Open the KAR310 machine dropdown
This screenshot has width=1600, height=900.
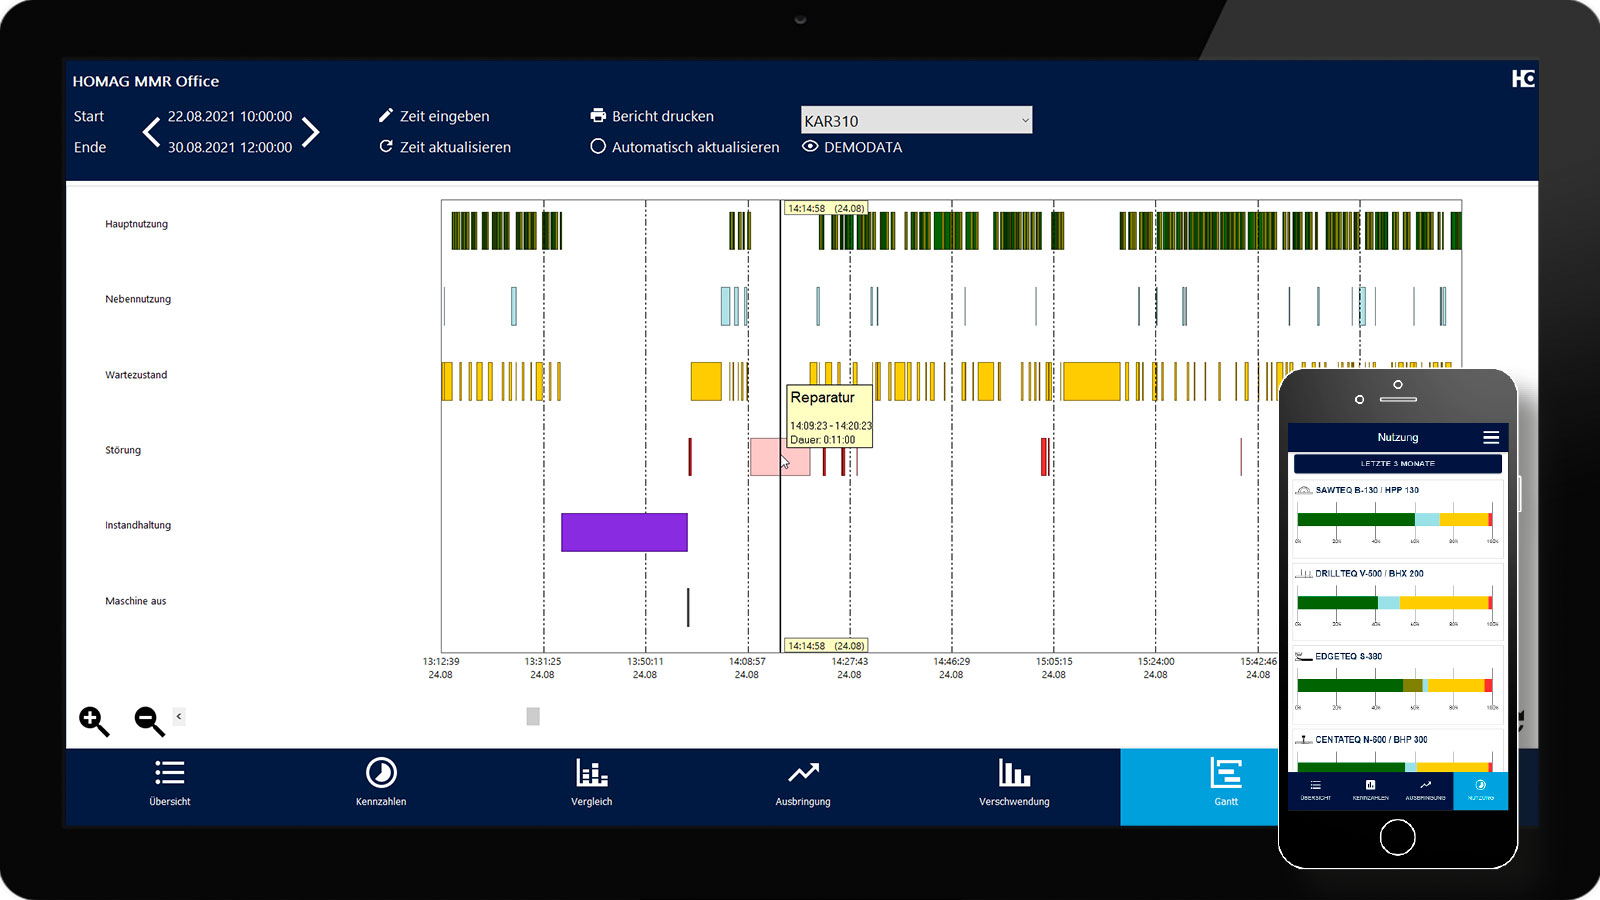[x=916, y=120]
